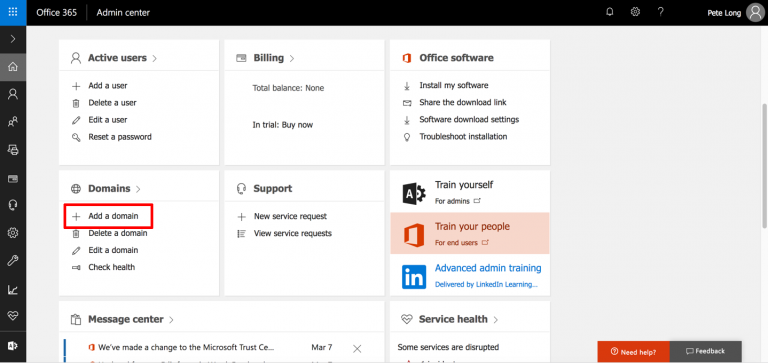Click the help question mark icon
Viewport: 768px width, 363px height.
[x=661, y=12]
